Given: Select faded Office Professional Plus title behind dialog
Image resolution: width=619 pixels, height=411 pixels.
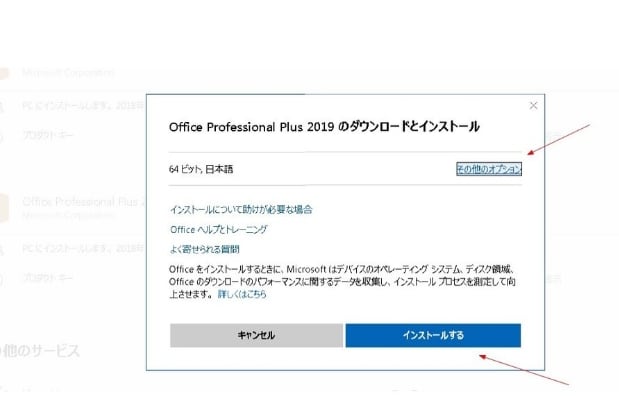Looking at the screenshot, I should 84,201.
